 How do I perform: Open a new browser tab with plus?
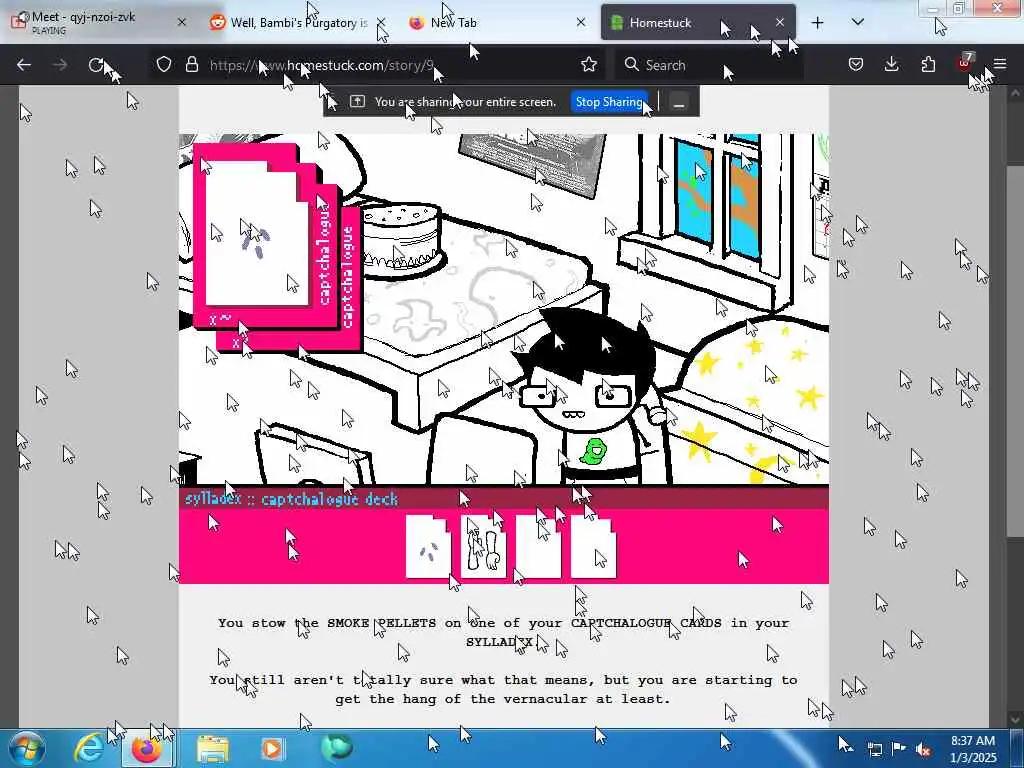click(817, 23)
